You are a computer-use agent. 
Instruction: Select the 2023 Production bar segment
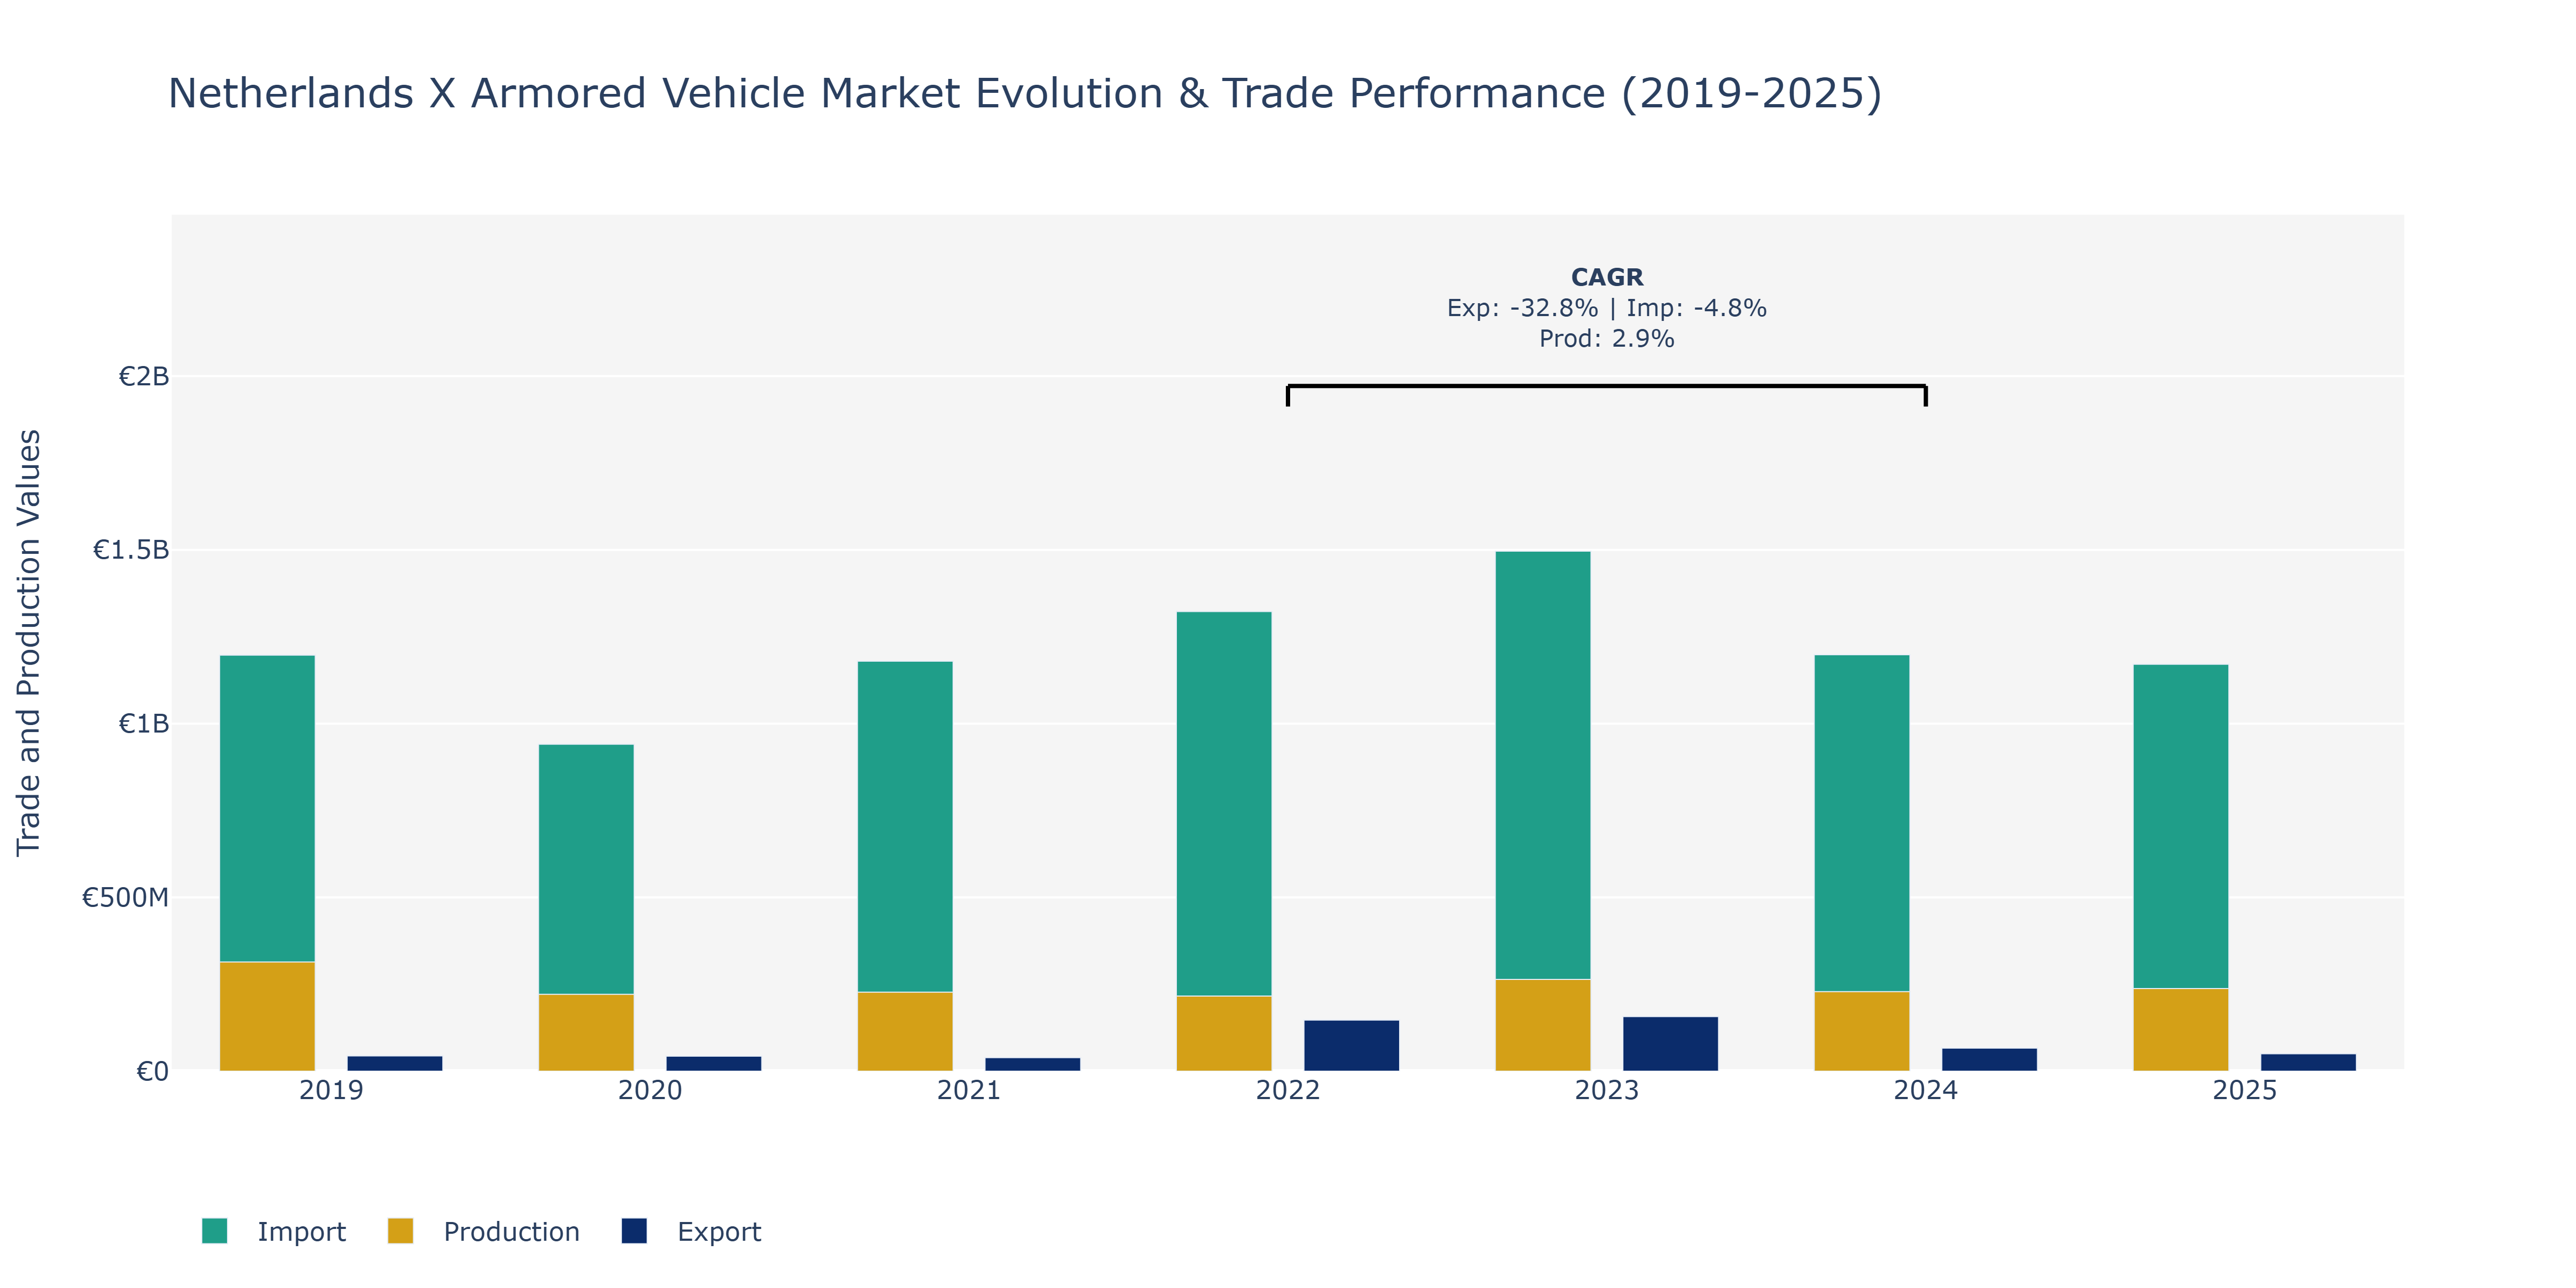pyautogui.click(x=1543, y=1025)
